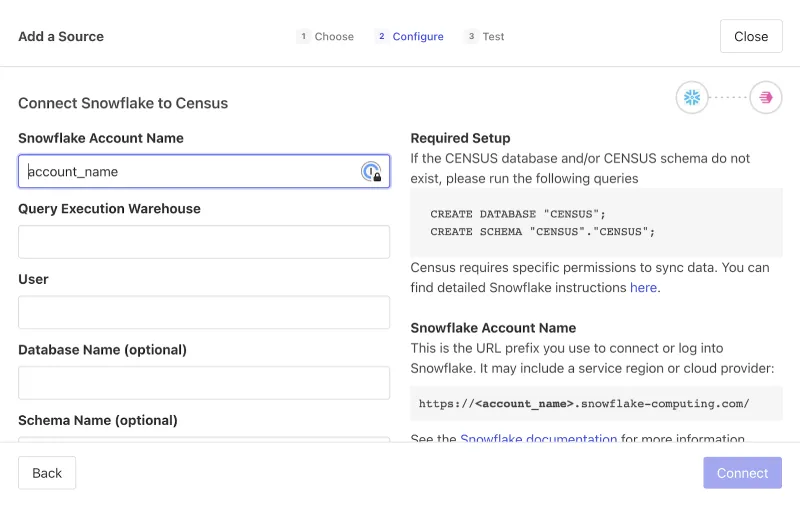Screen dimensions: 800x508
Task: Select the Database Name input box
Action: click(x=204, y=383)
